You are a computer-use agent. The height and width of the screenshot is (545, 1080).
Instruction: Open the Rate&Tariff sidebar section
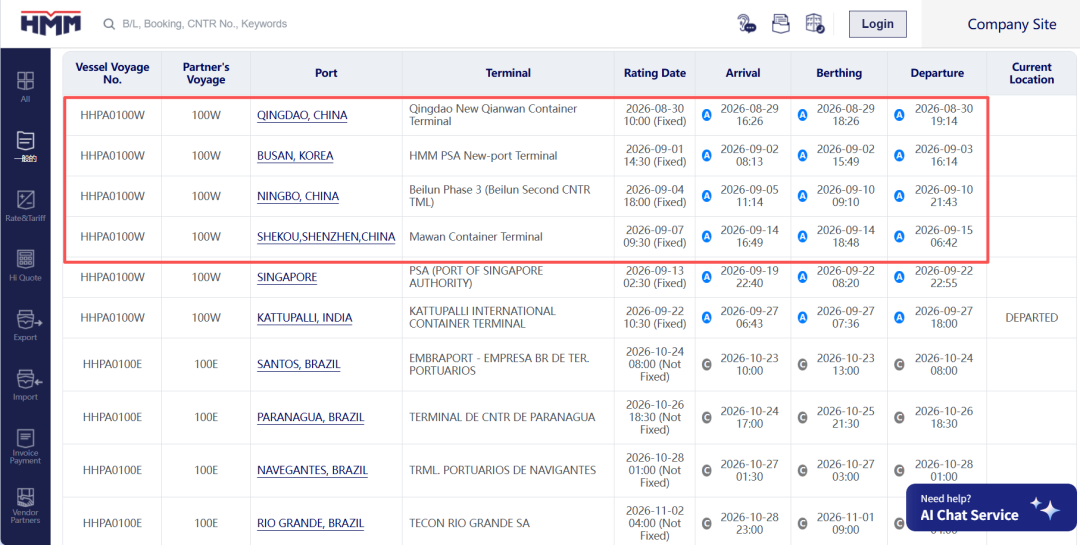pyautogui.click(x=25, y=206)
